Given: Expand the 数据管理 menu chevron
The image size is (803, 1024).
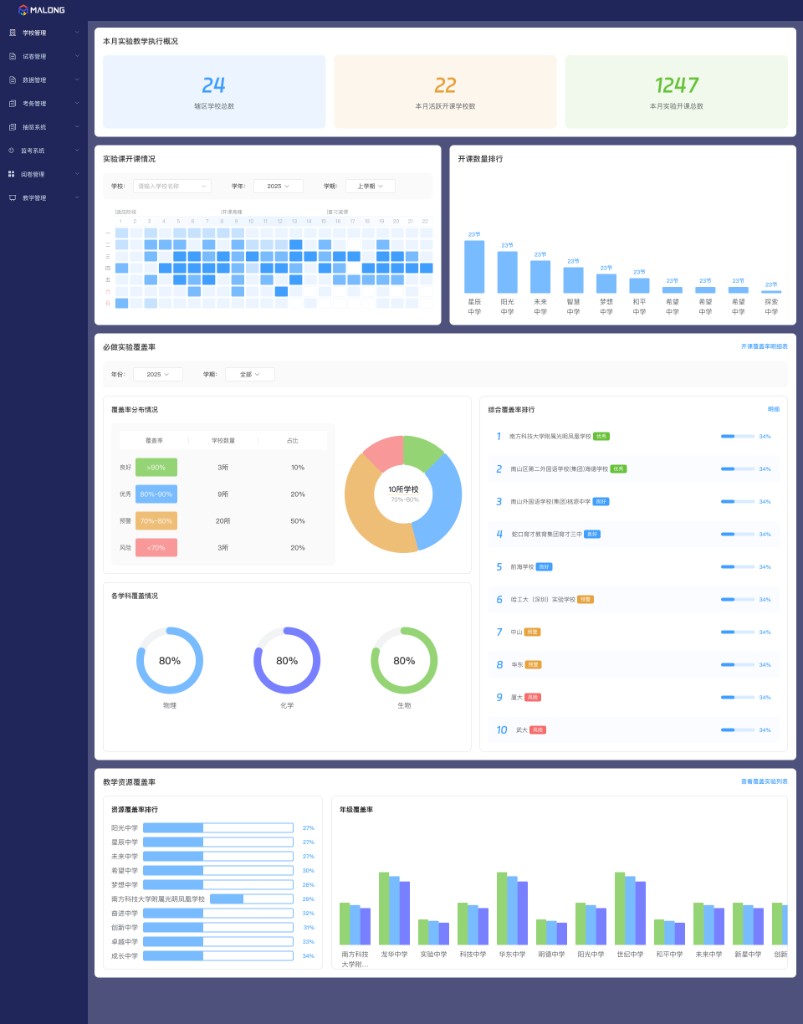Looking at the screenshot, I should coord(77,80).
